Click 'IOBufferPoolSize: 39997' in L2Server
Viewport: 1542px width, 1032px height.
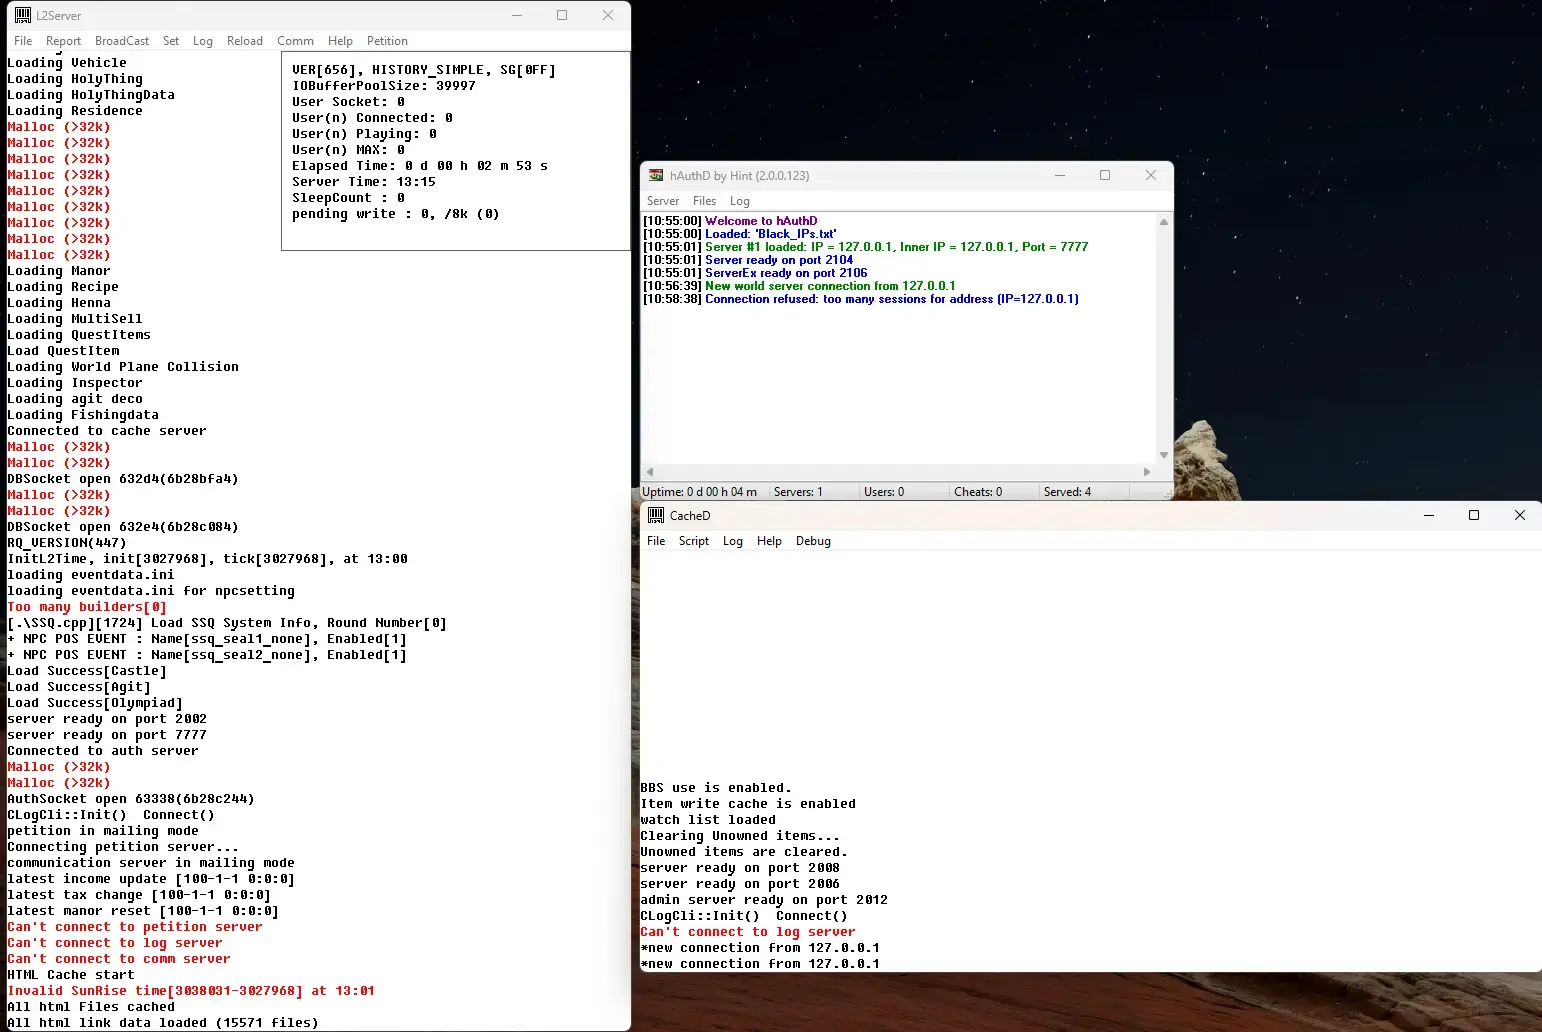pos(384,86)
